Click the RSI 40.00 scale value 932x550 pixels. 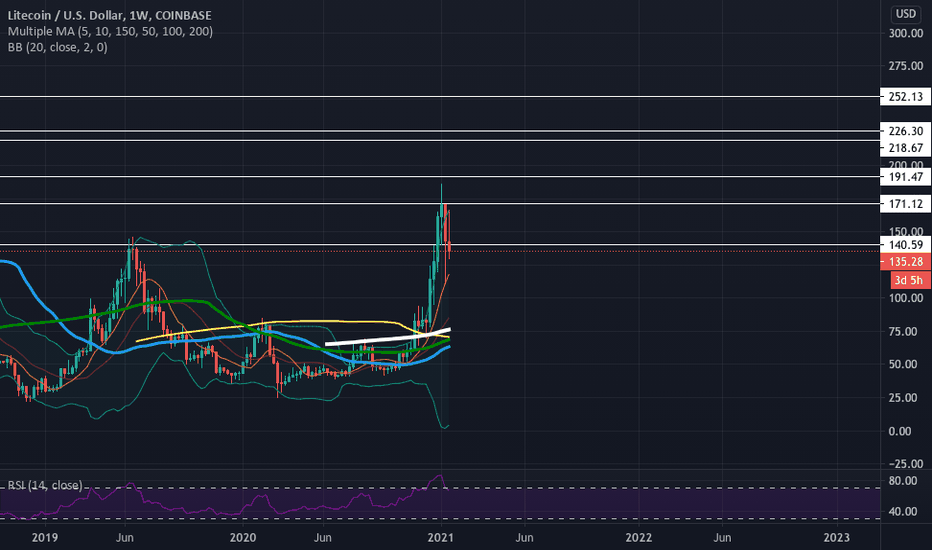tap(903, 511)
